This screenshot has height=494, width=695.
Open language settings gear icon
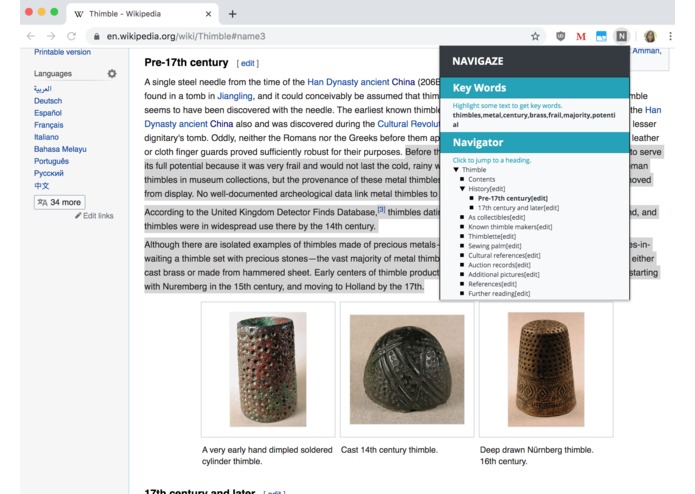pyautogui.click(x=112, y=74)
